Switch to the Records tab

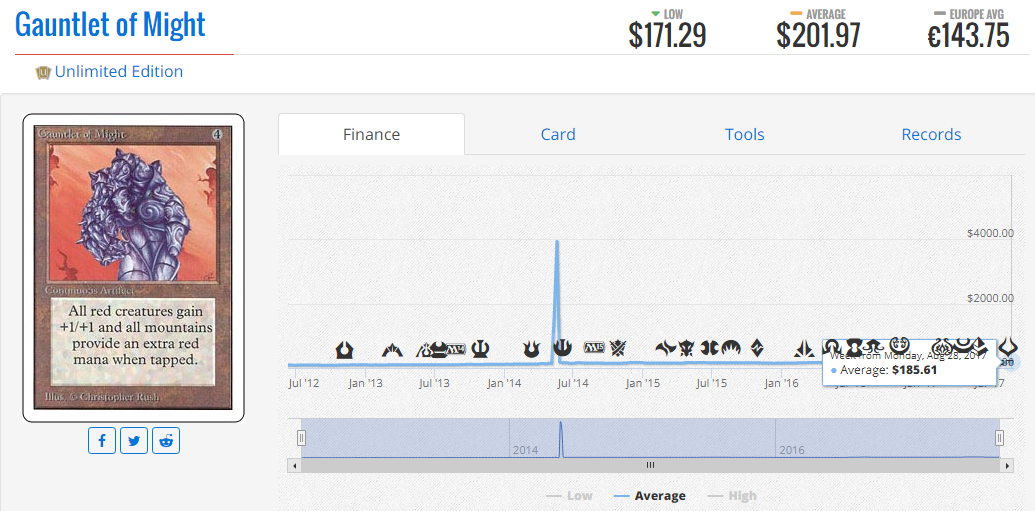coord(931,135)
